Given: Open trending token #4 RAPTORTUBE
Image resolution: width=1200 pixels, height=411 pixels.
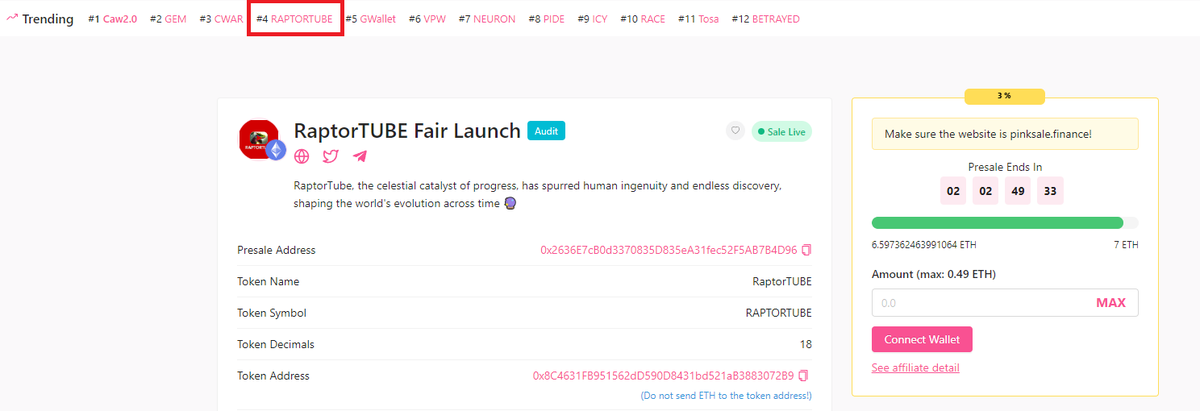Looking at the screenshot, I should [x=294, y=19].
